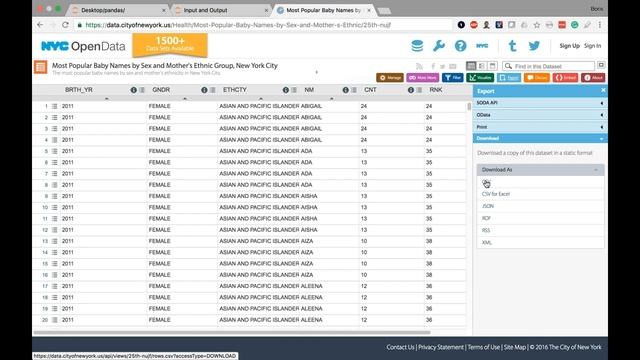Download dataset as XML

pyautogui.click(x=487, y=242)
